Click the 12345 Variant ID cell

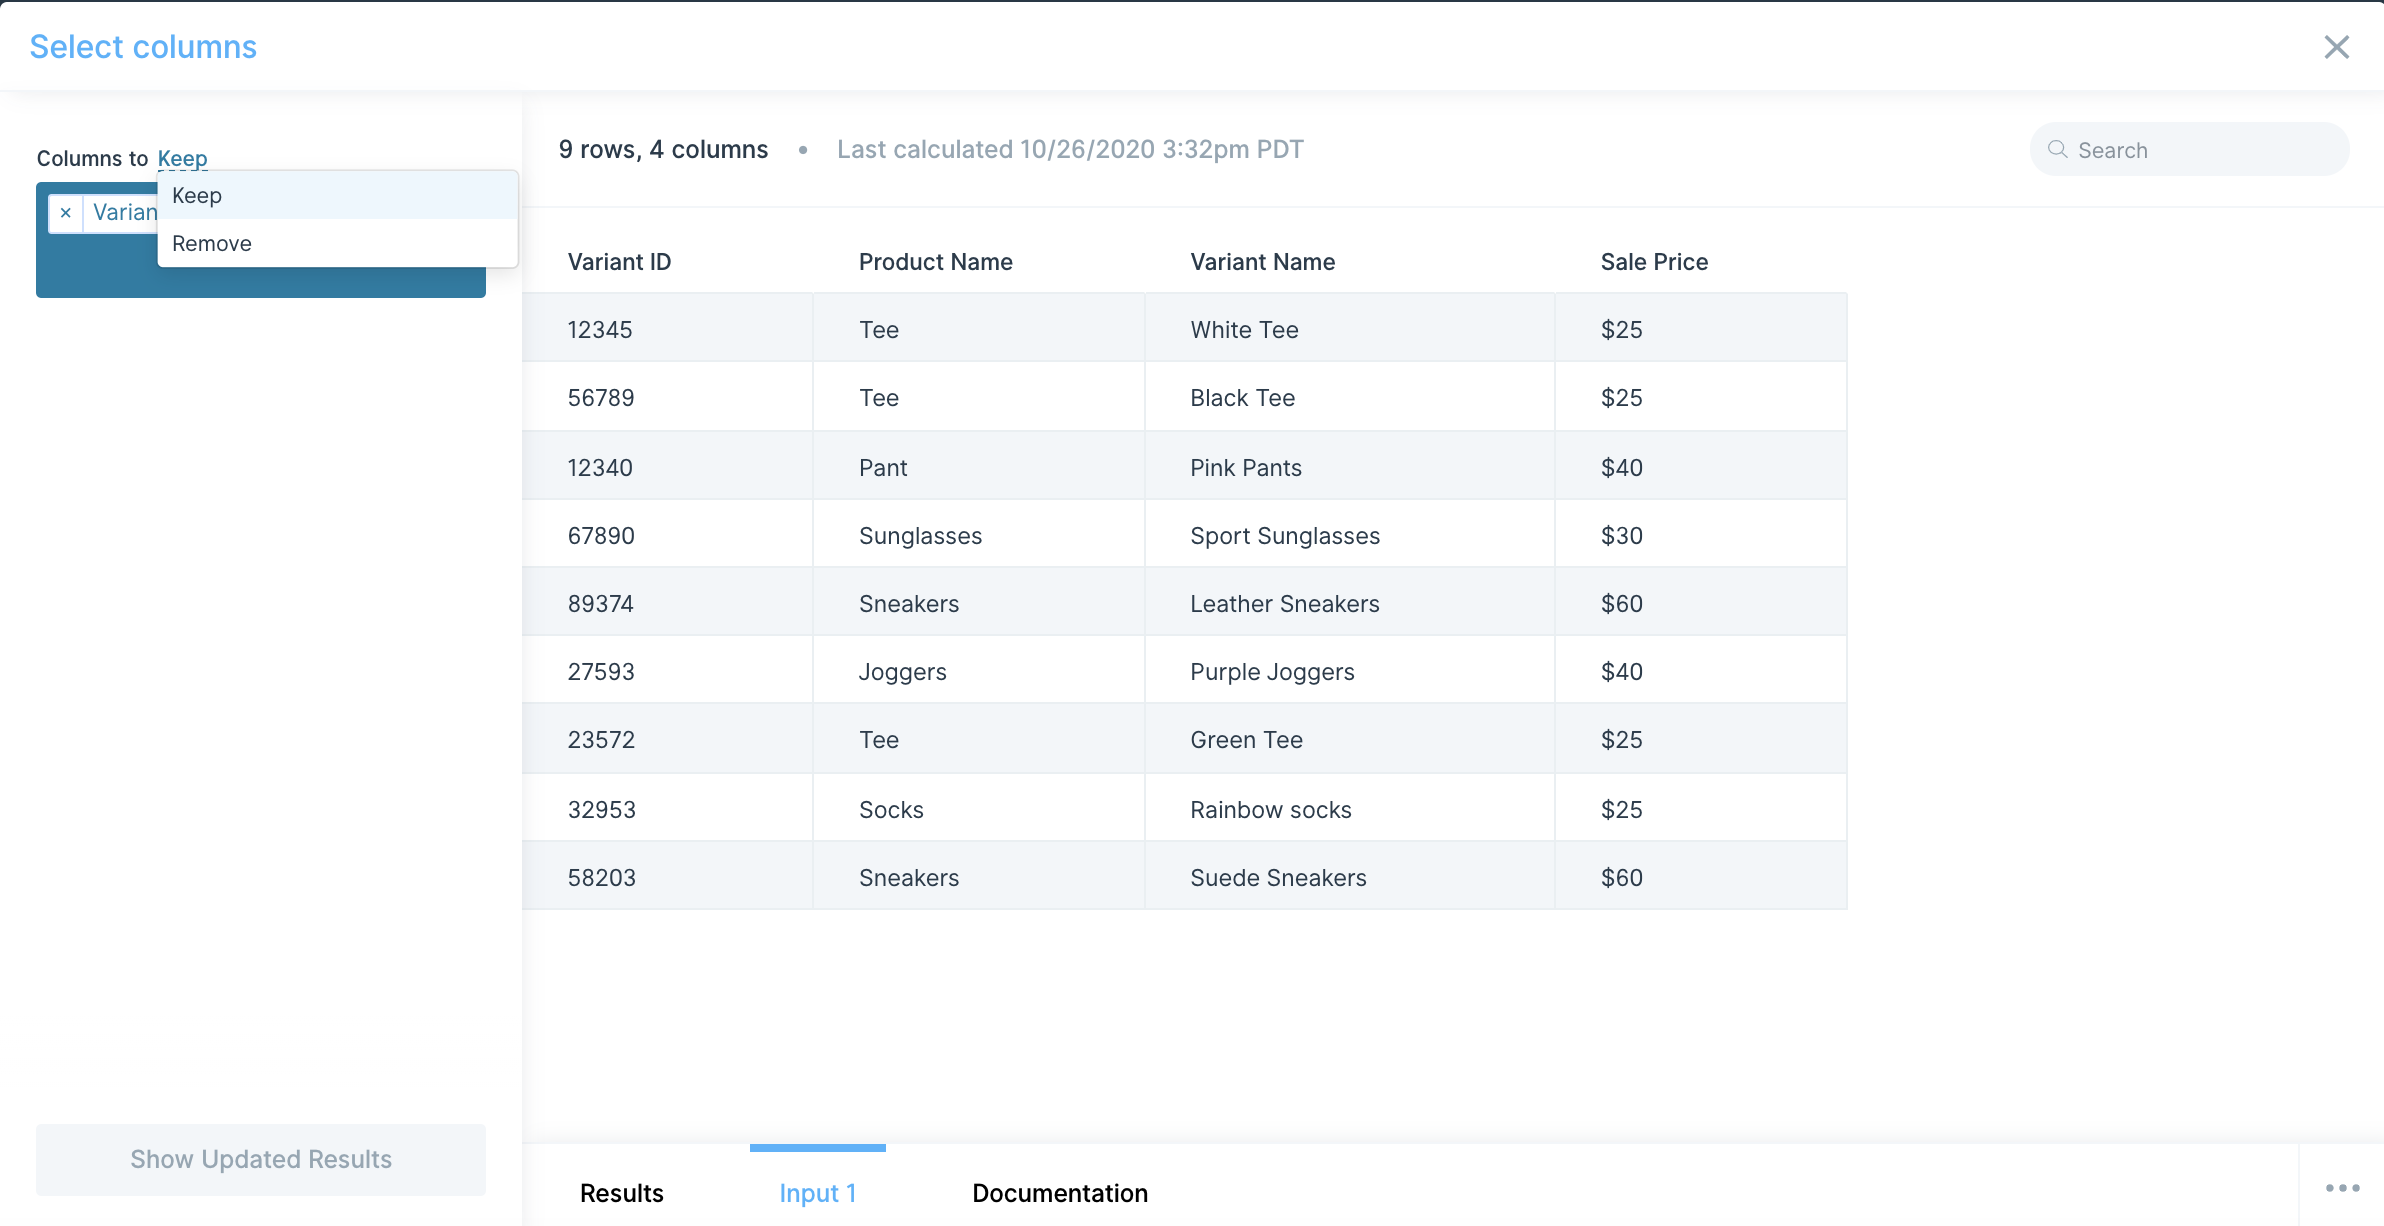(600, 330)
